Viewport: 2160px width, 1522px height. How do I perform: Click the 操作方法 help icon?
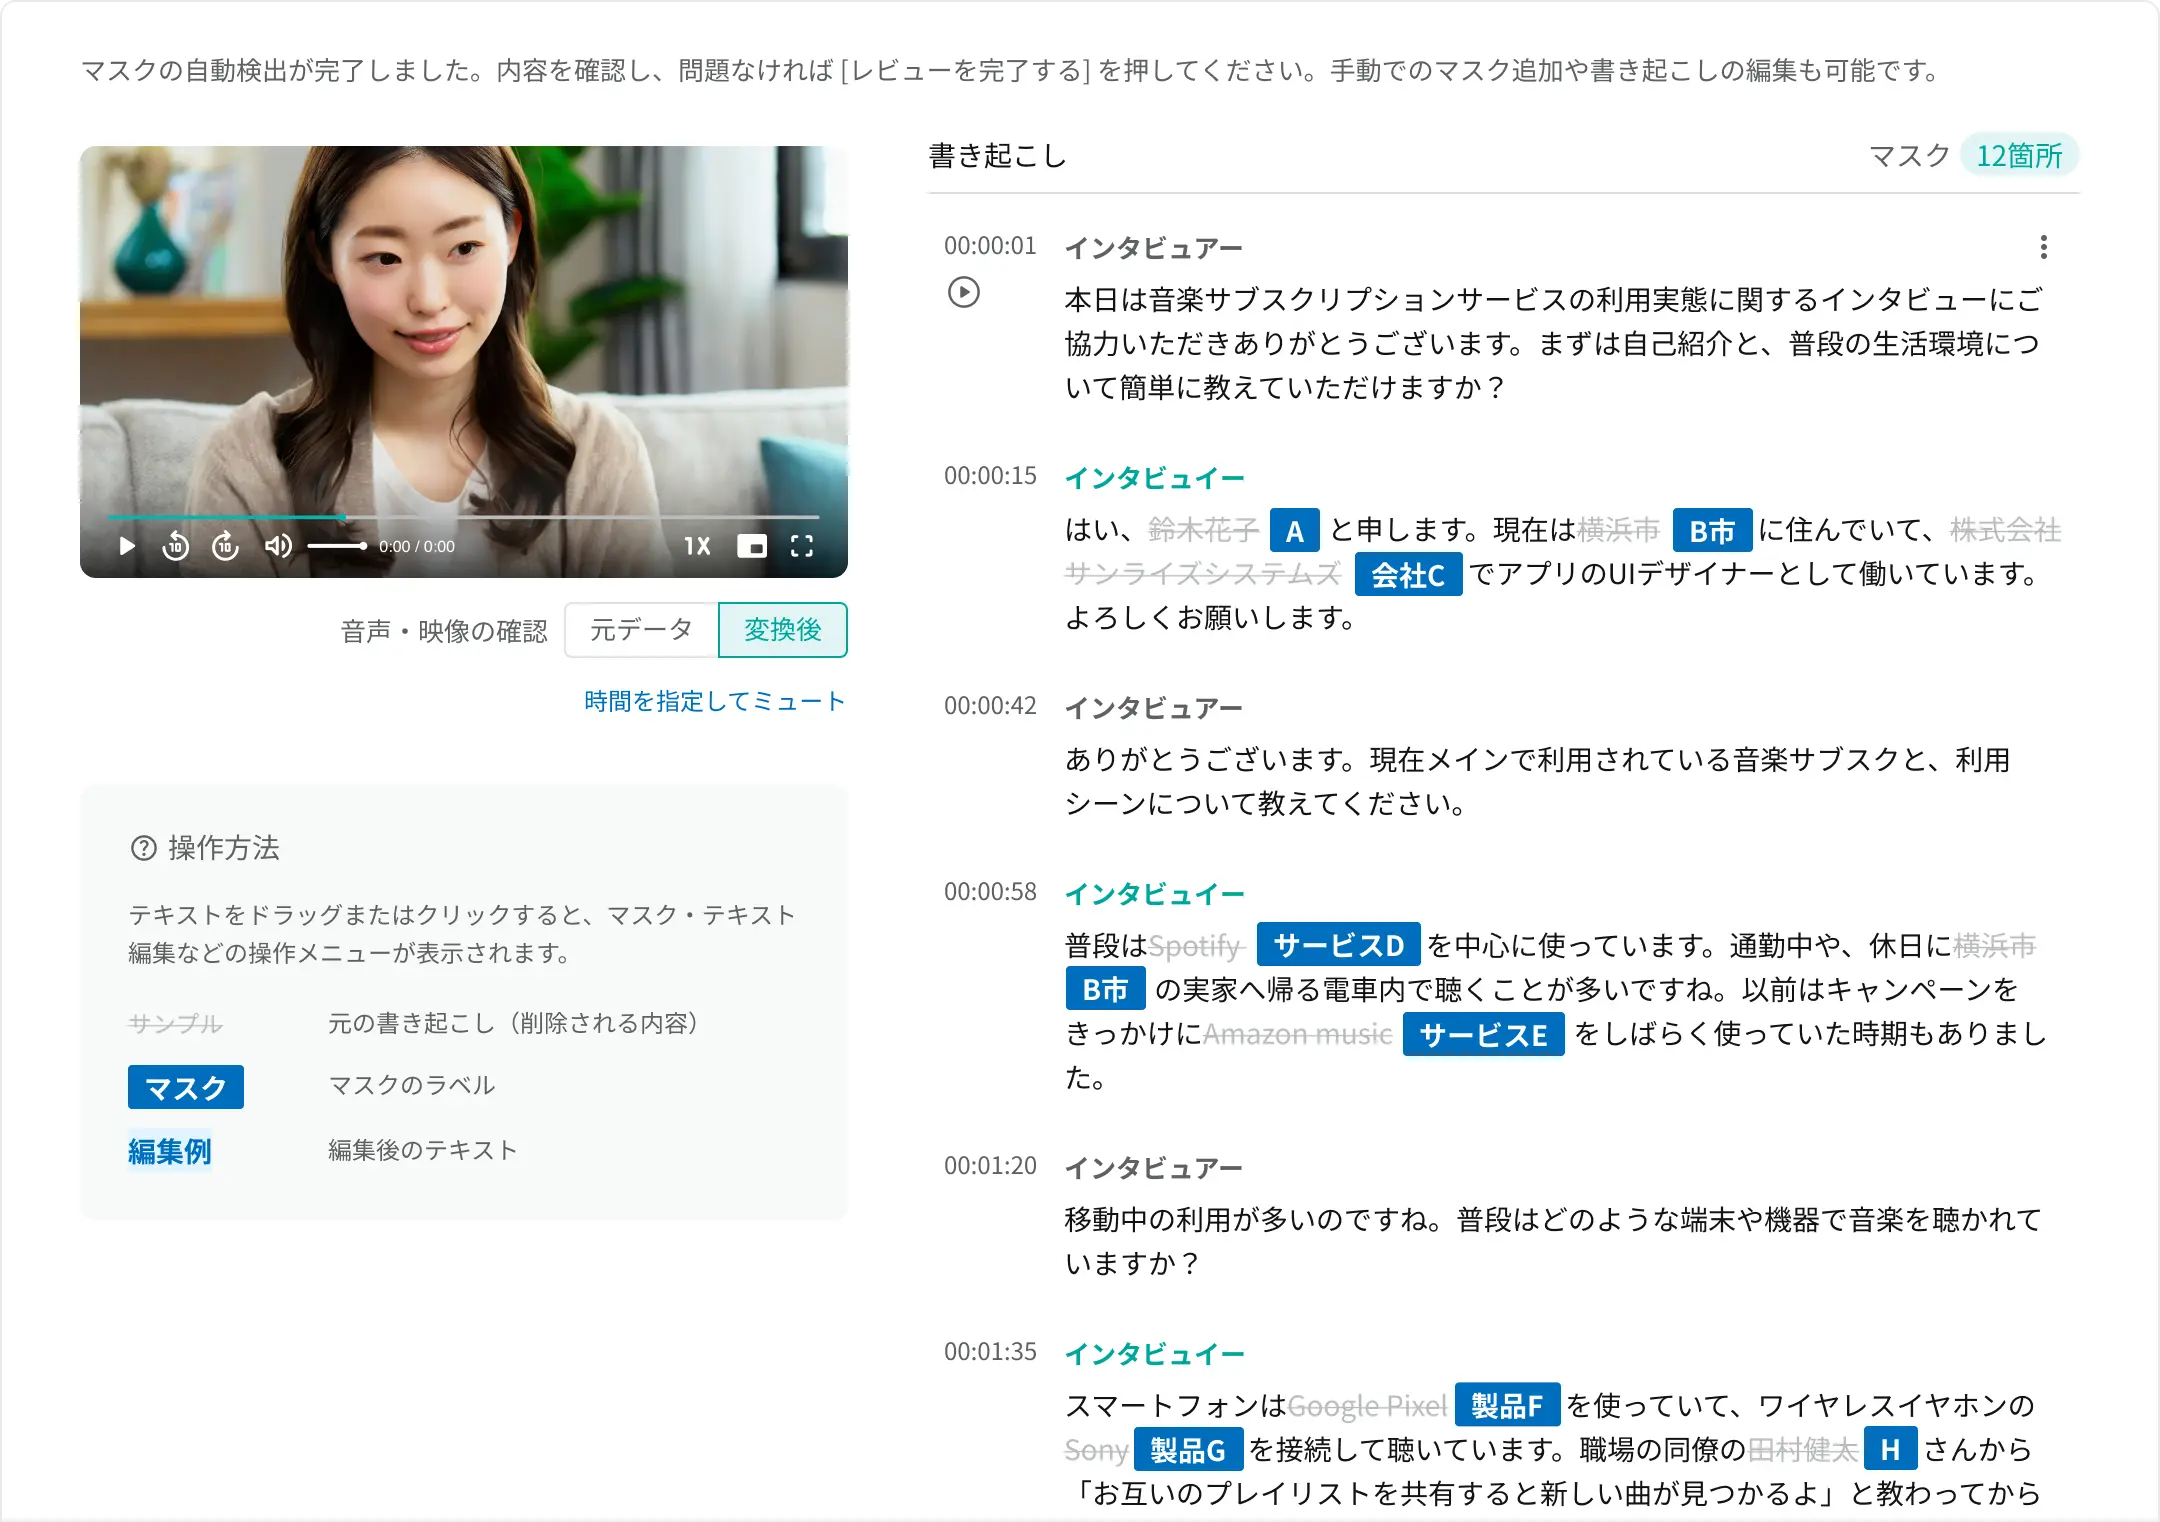144,848
